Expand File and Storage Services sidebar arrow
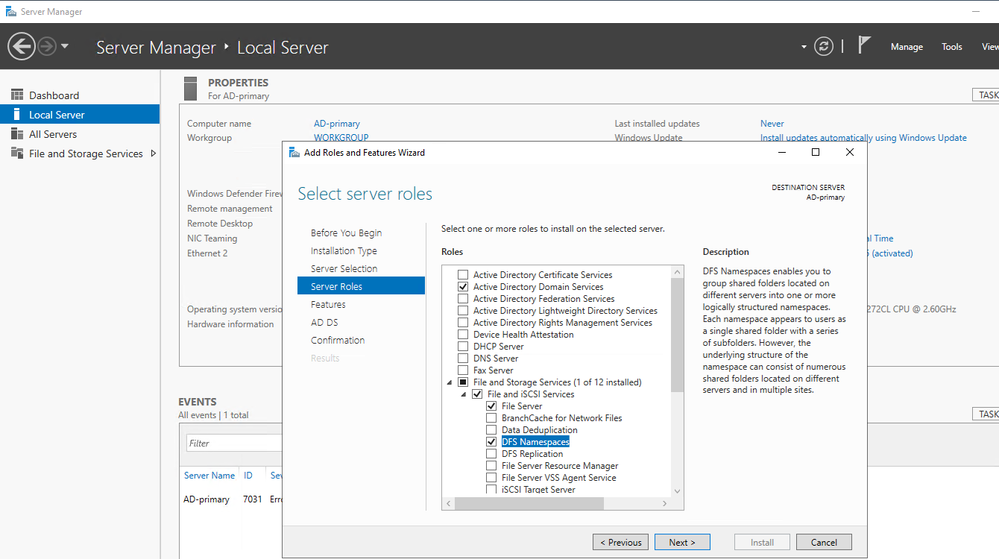 tap(153, 154)
